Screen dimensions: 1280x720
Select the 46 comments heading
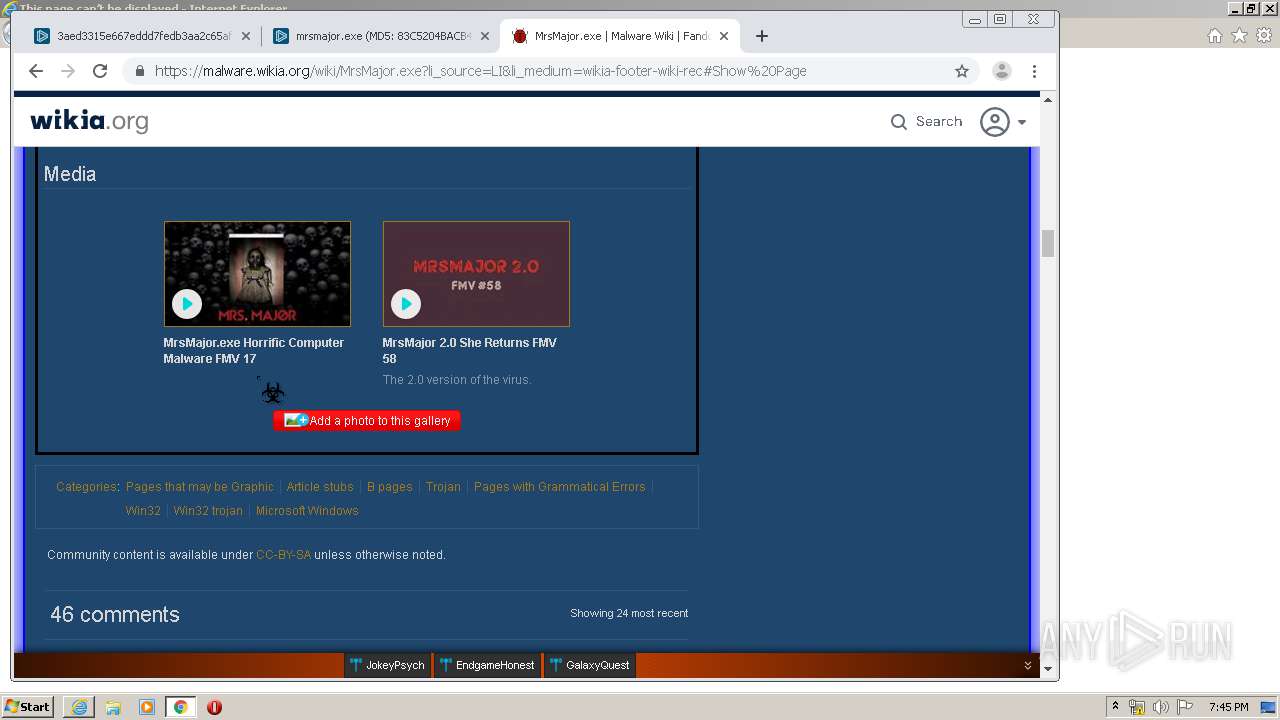(x=115, y=615)
